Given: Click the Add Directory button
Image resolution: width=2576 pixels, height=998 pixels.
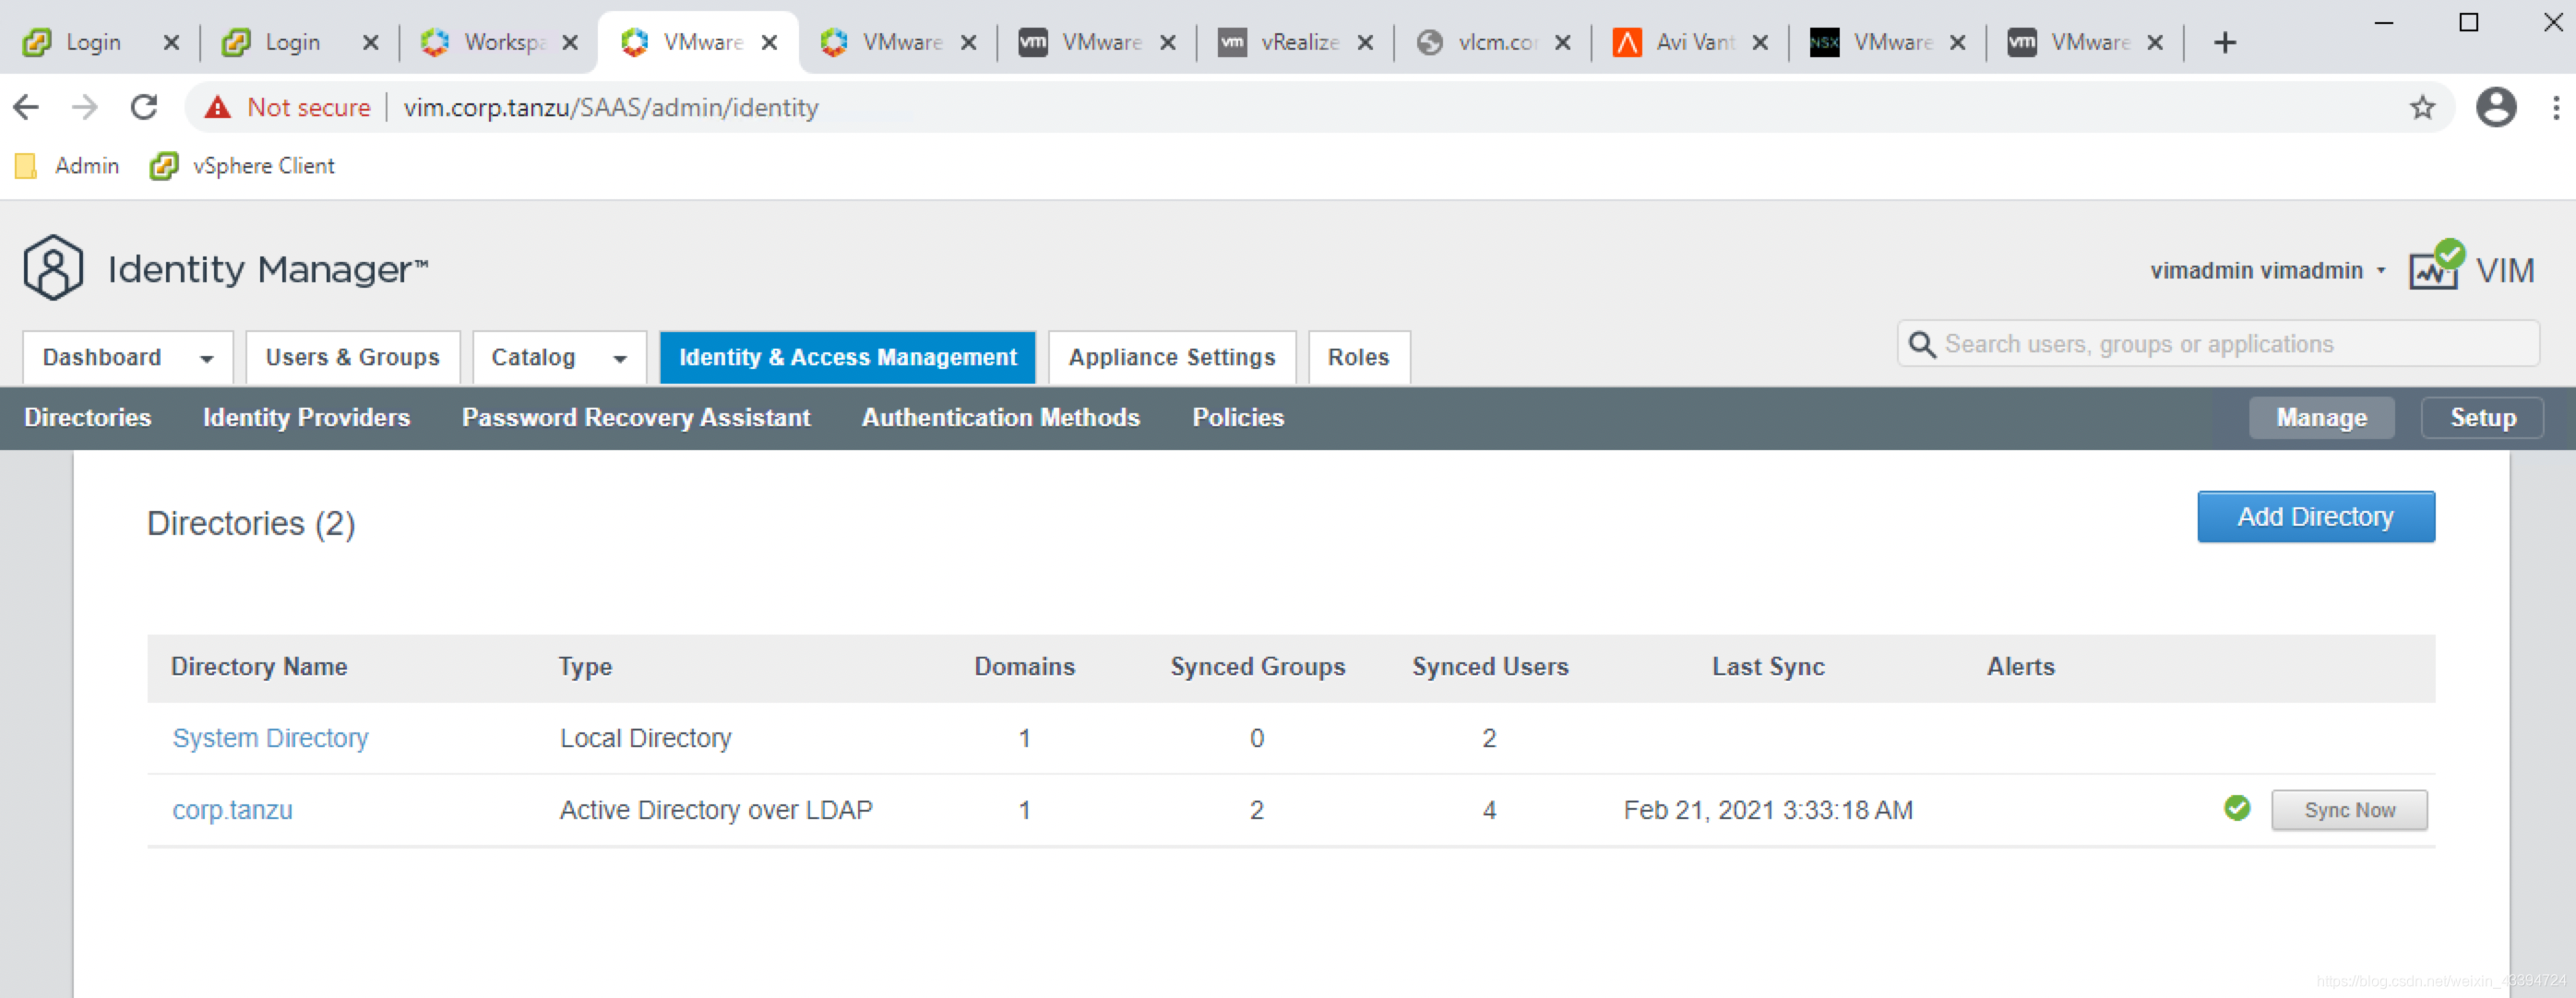Looking at the screenshot, I should [2314, 516].
